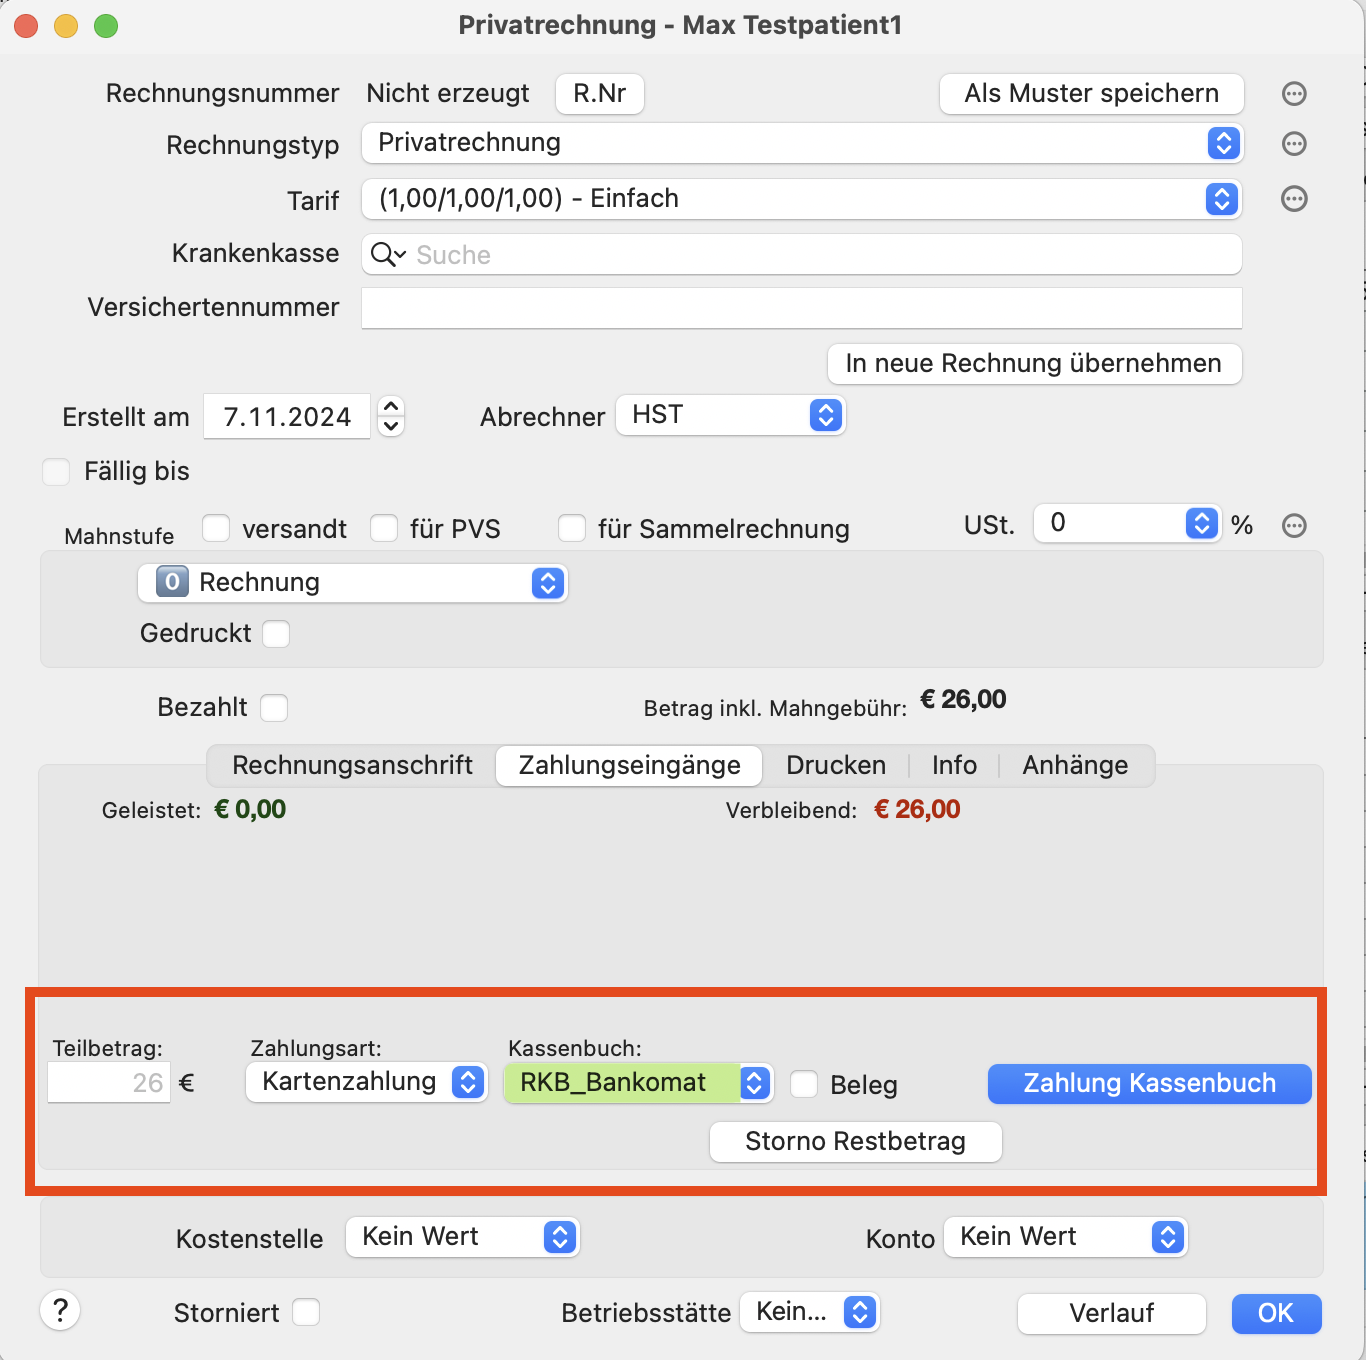Open the options icon next to Als Muster speichern

click(x=1294, y=94)
